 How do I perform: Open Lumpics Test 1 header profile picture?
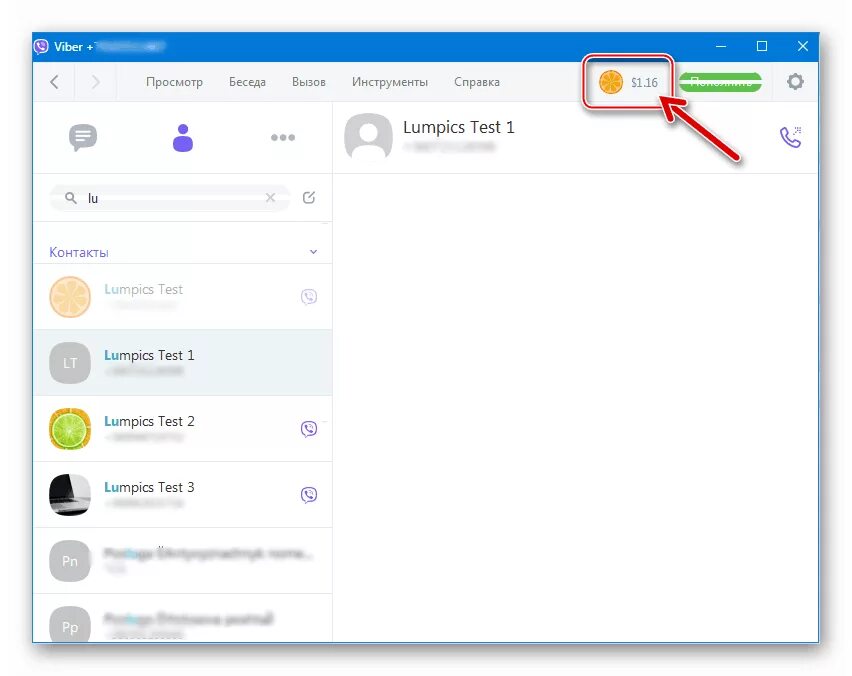pos(368,136)
